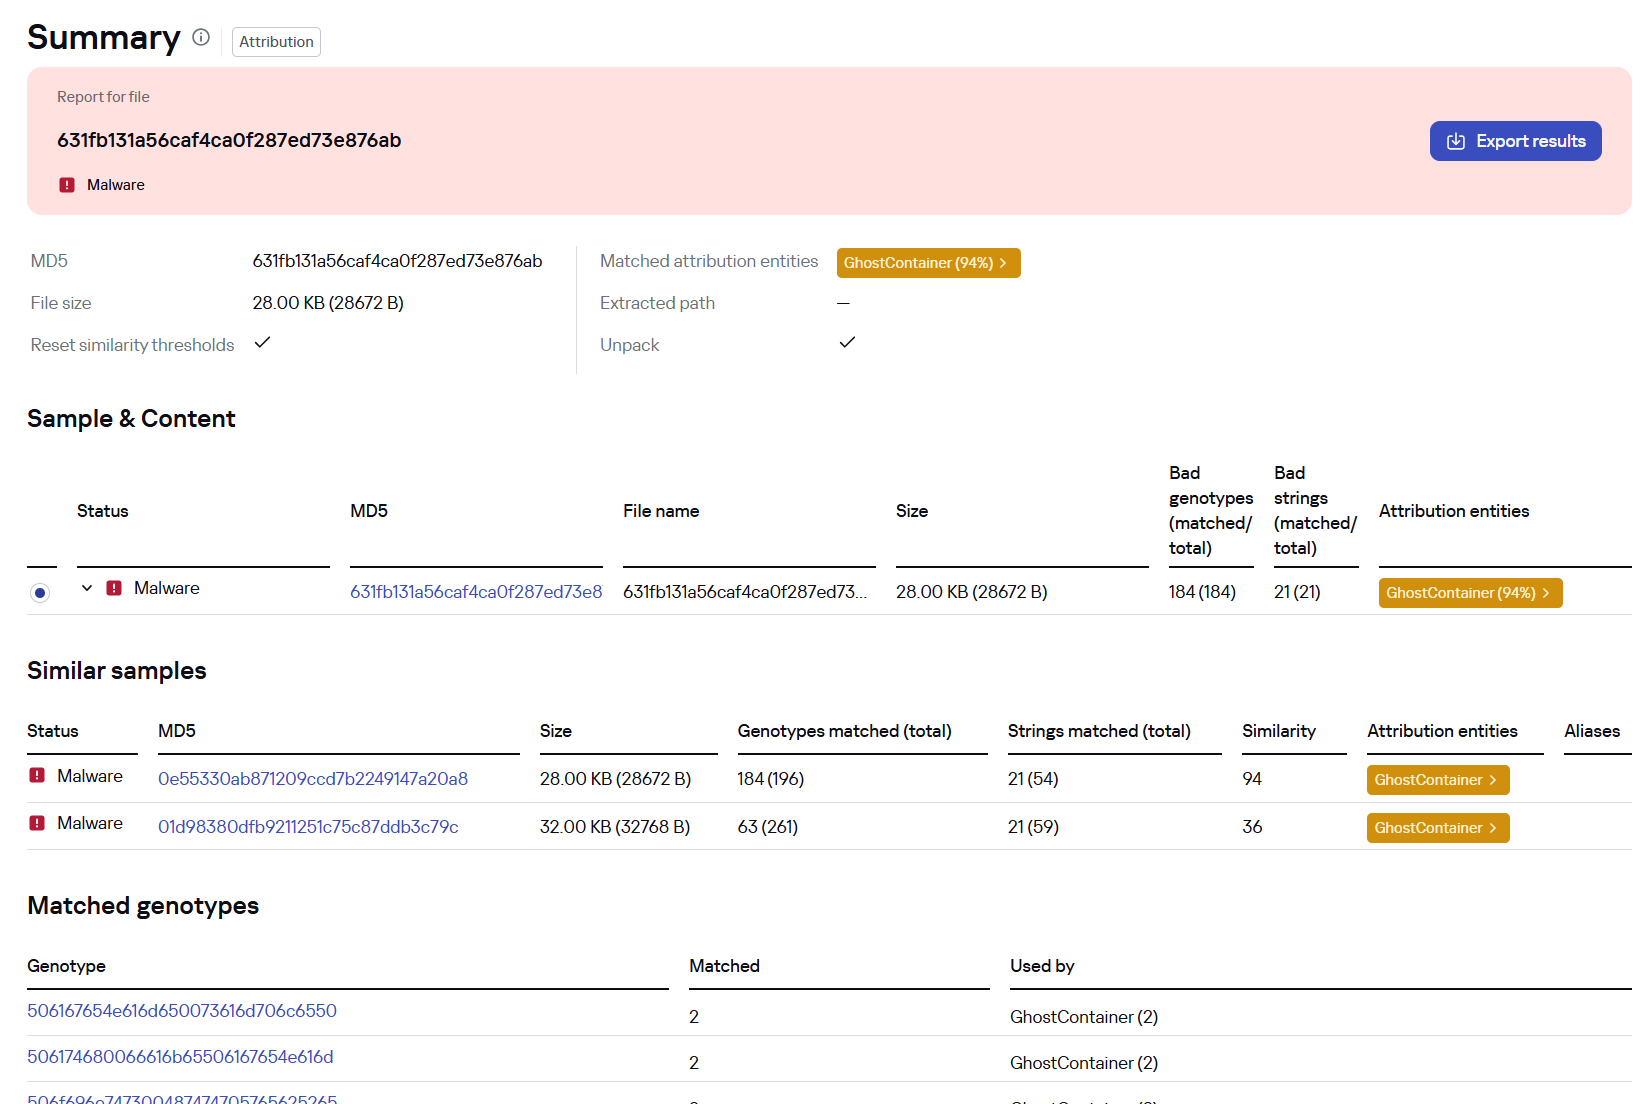Click the Attribution tab label
This screenshot has height=1104, width=1644.
276,42
